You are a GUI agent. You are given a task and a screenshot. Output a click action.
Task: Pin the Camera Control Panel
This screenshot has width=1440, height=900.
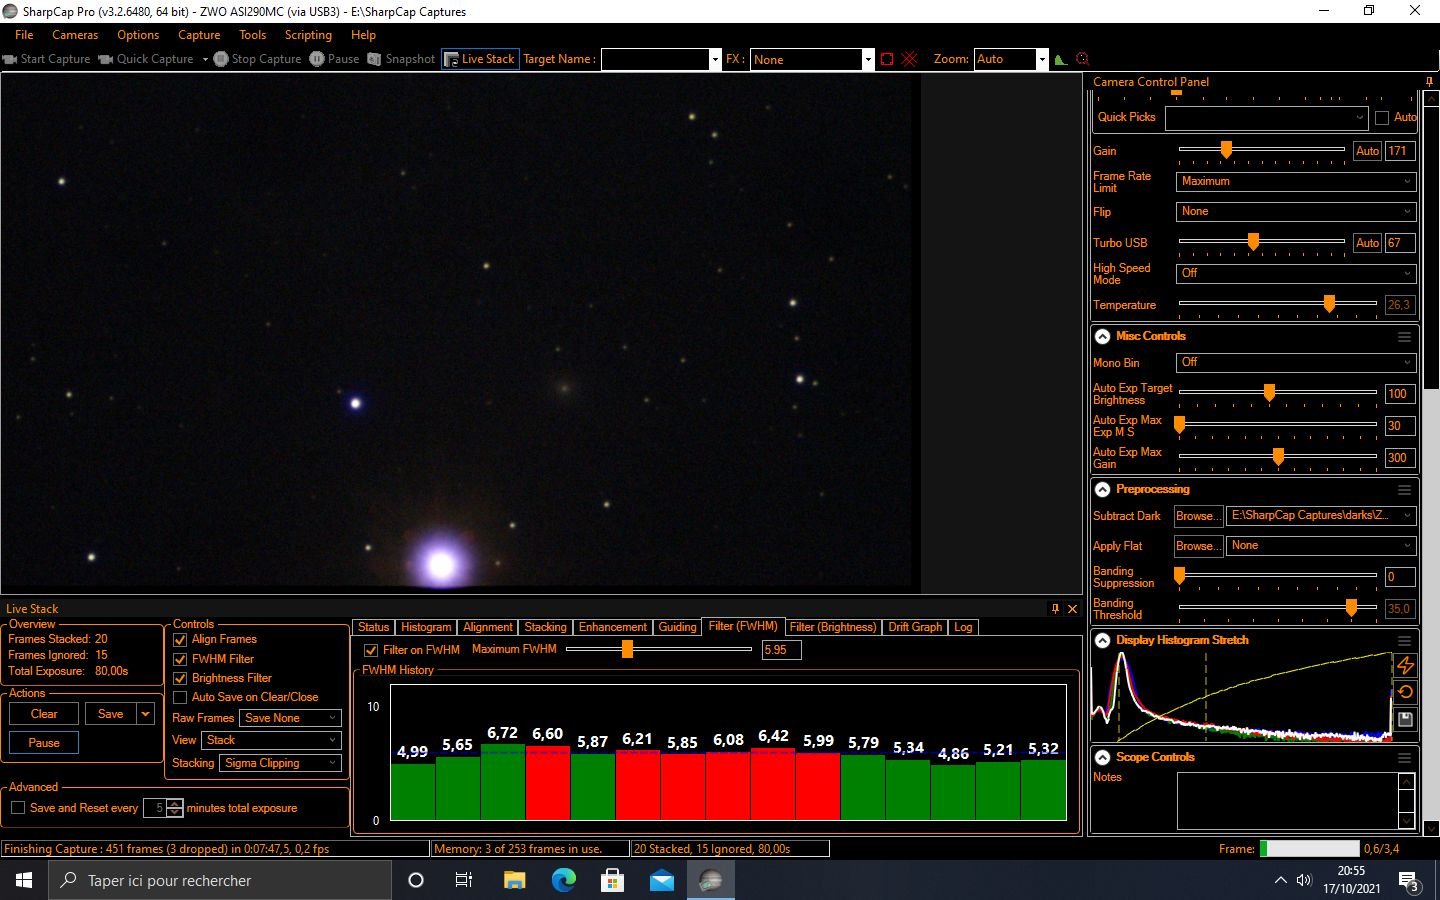[x=1429, y=82]
